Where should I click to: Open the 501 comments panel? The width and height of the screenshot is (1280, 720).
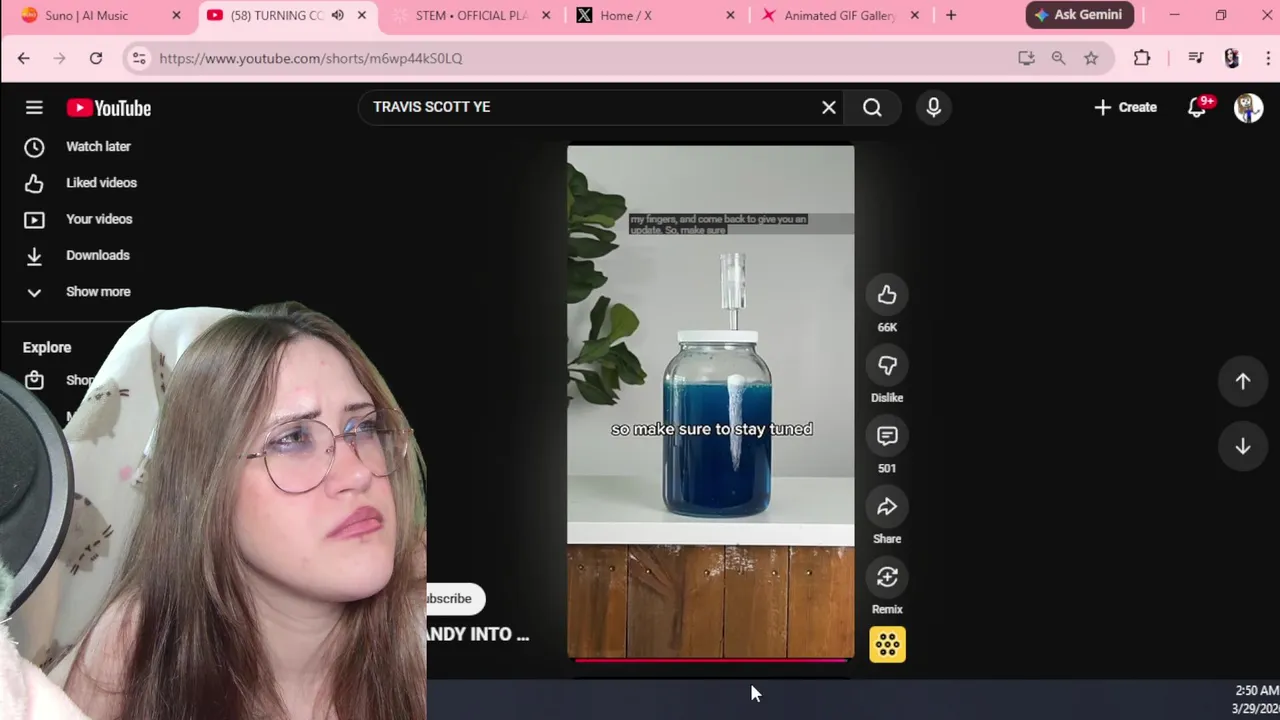click(x=887, y=436)
